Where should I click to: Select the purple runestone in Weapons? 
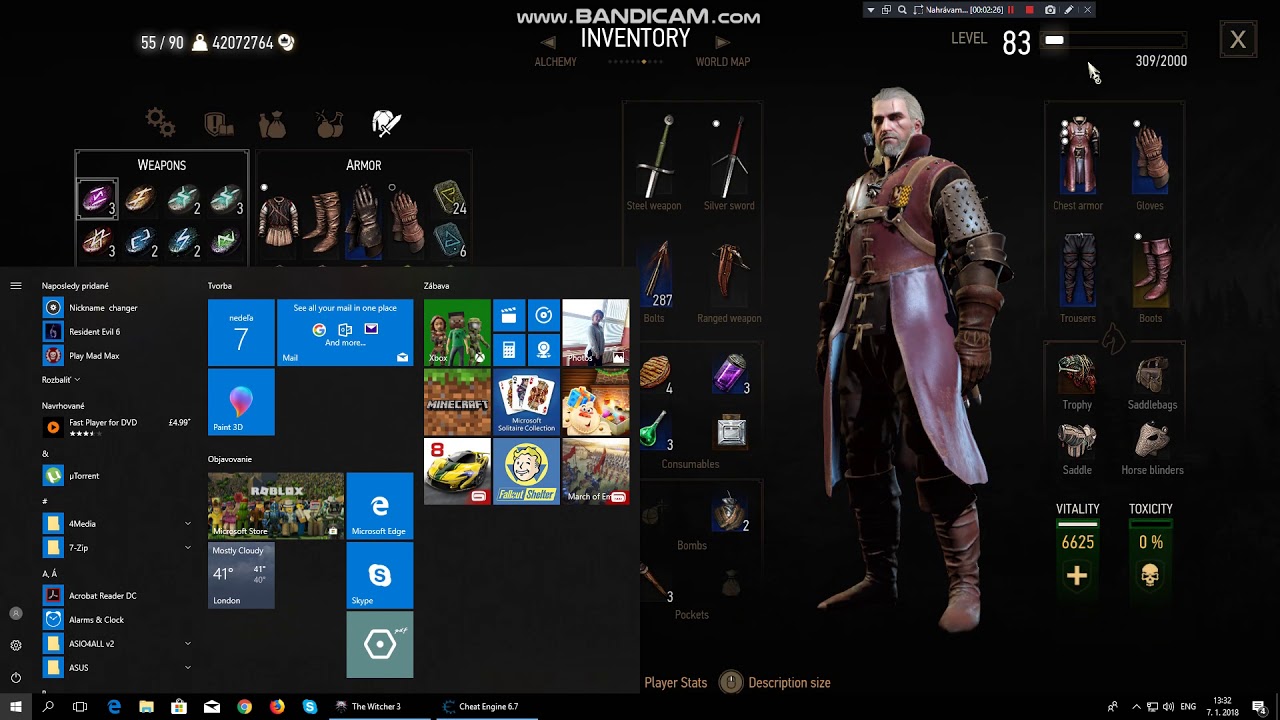pyautogui.click(x=97, y=198)
